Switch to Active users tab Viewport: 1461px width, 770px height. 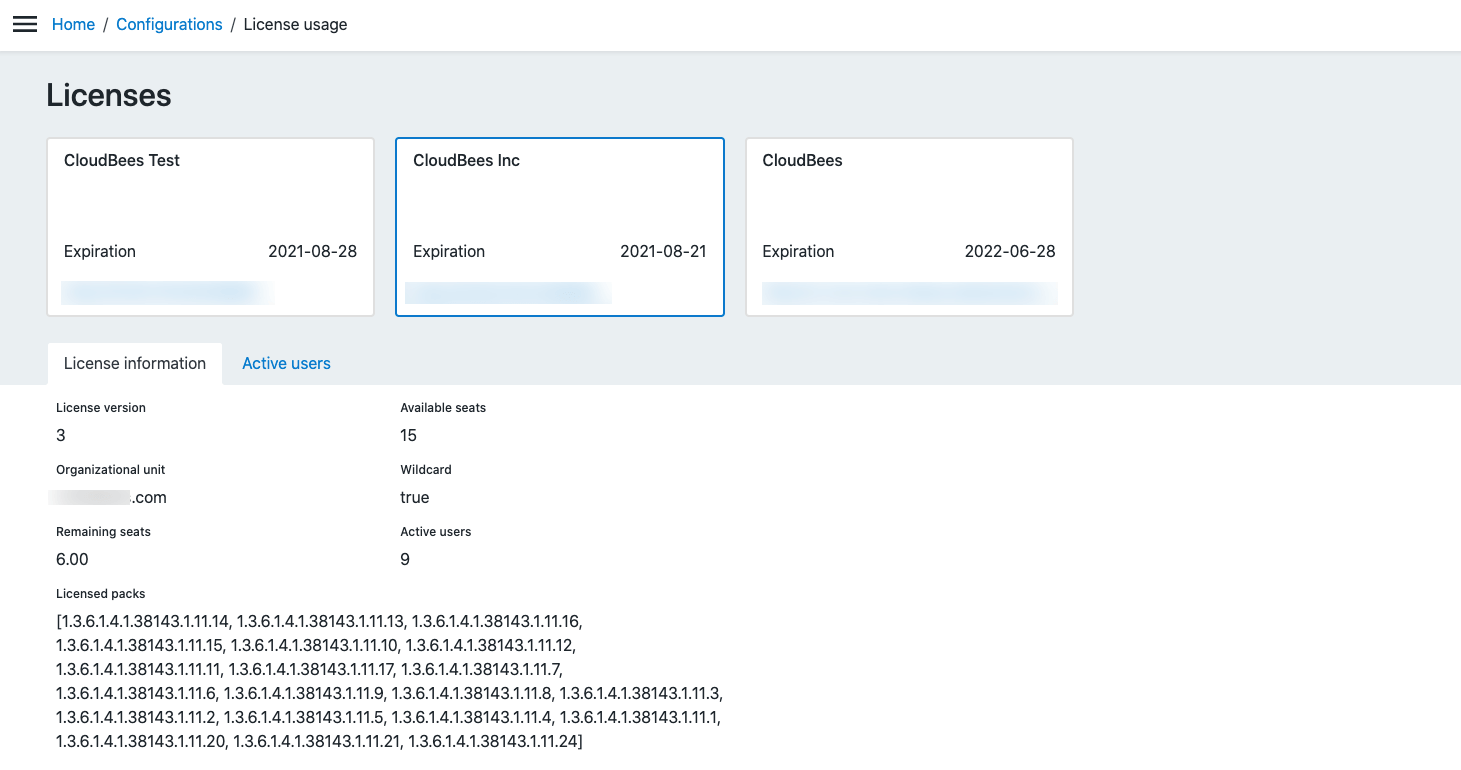[286, 363]
